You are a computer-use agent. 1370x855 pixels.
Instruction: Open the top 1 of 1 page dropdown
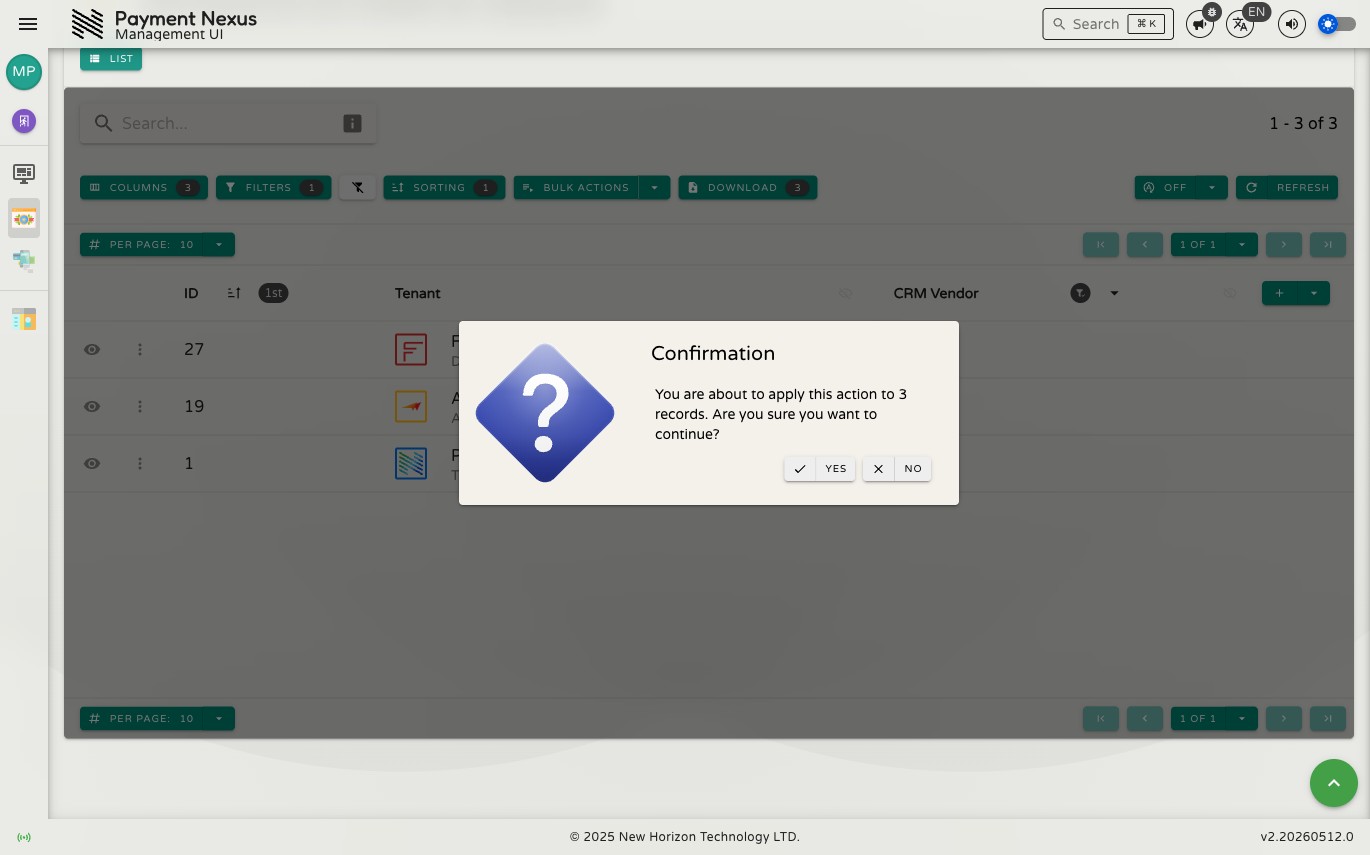click(x=1214, y=244)
